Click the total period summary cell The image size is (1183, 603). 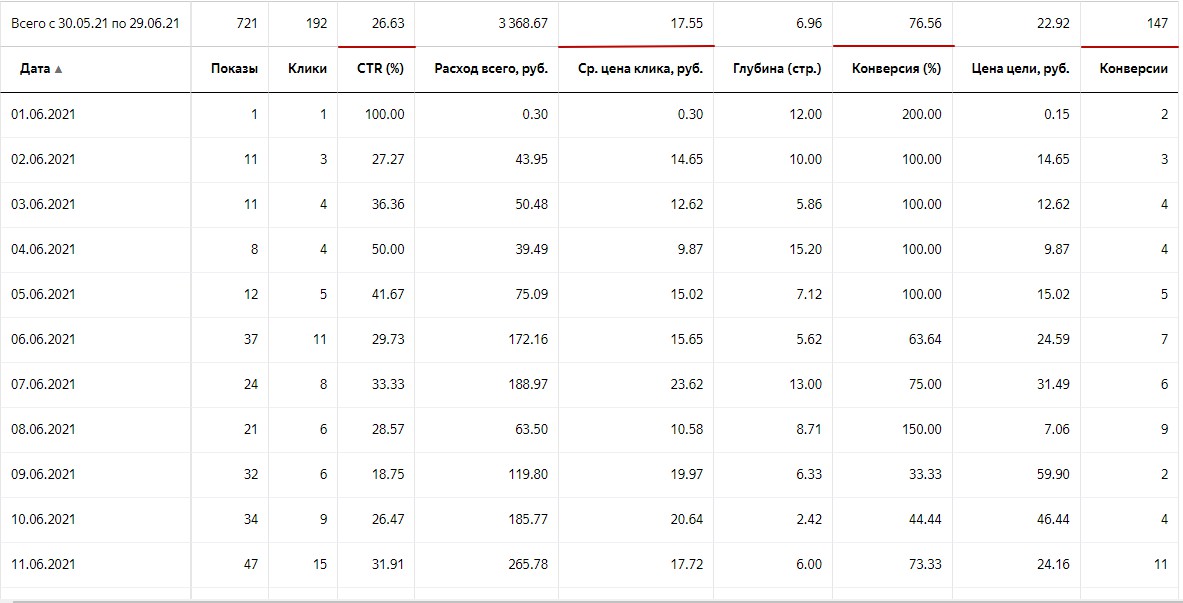point(95,24)
